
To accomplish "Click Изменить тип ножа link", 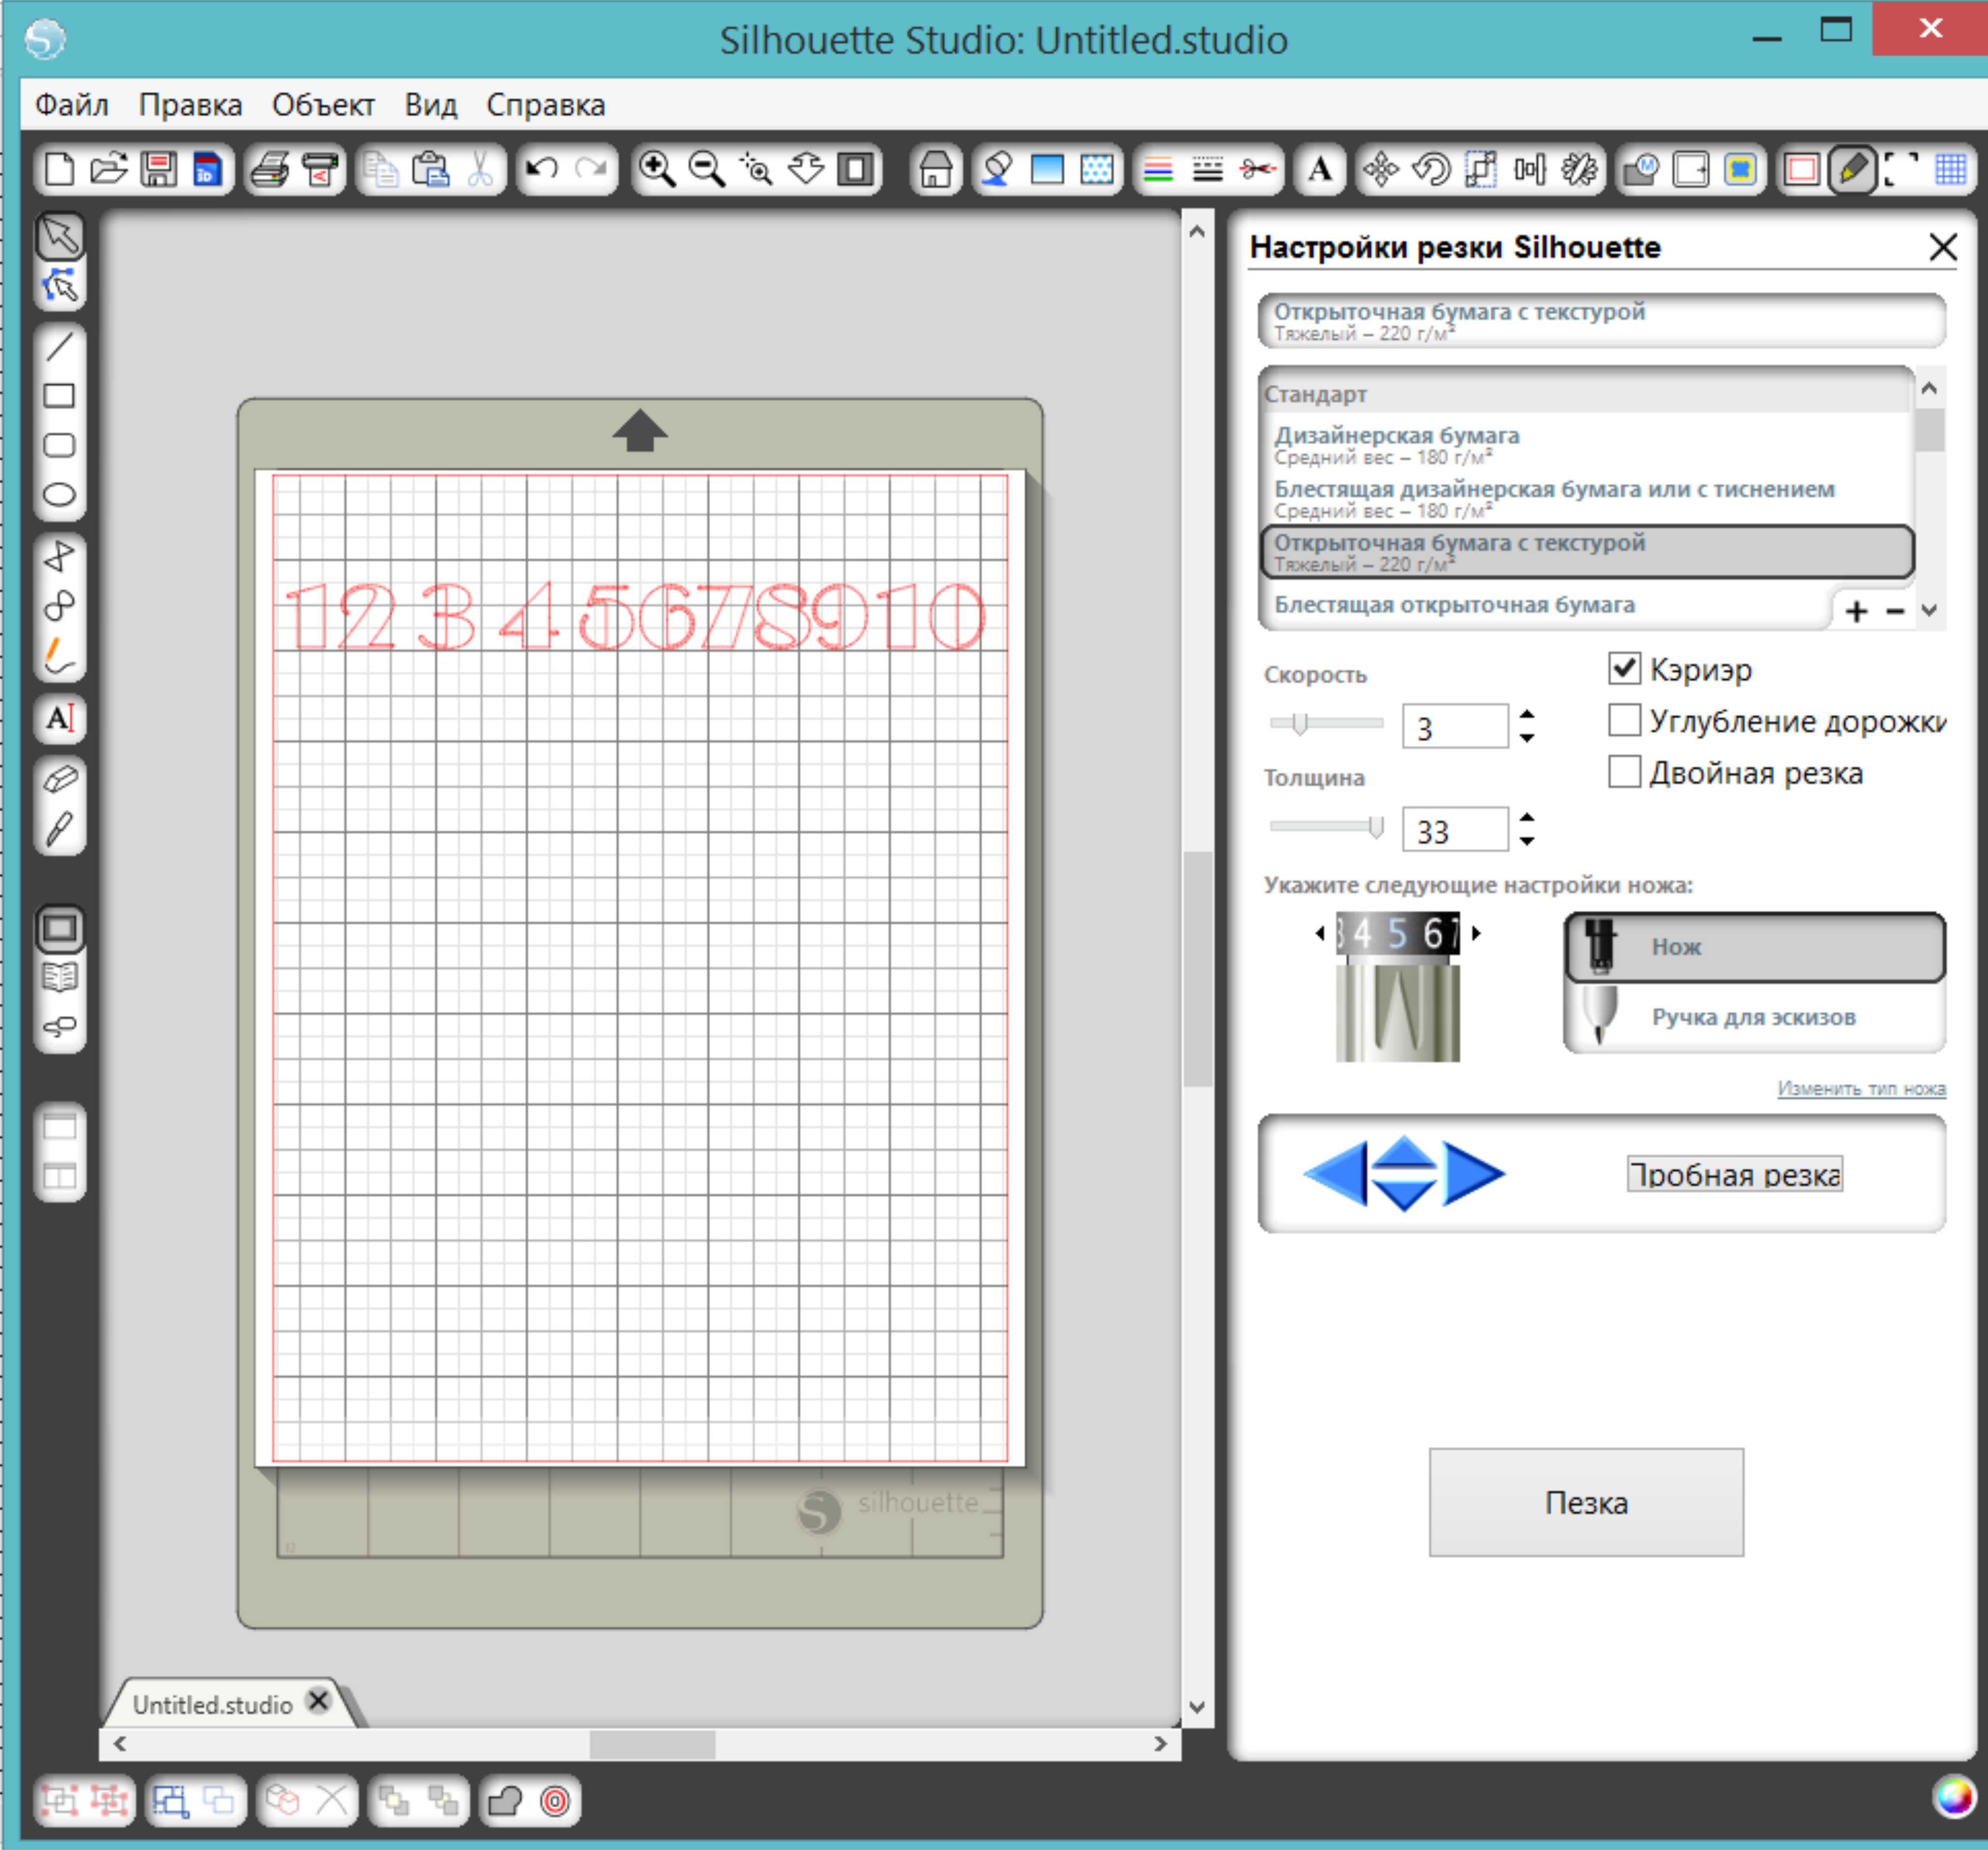I will [x=1861, y=1088].
